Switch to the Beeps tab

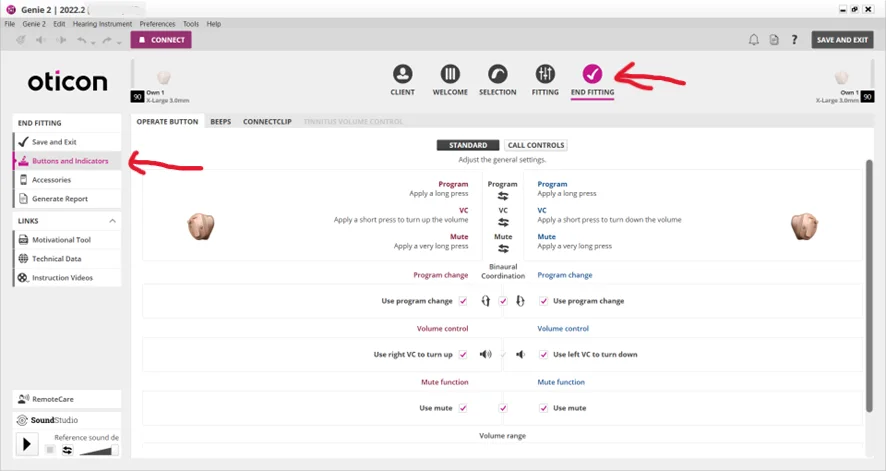[x=220, y=121]
